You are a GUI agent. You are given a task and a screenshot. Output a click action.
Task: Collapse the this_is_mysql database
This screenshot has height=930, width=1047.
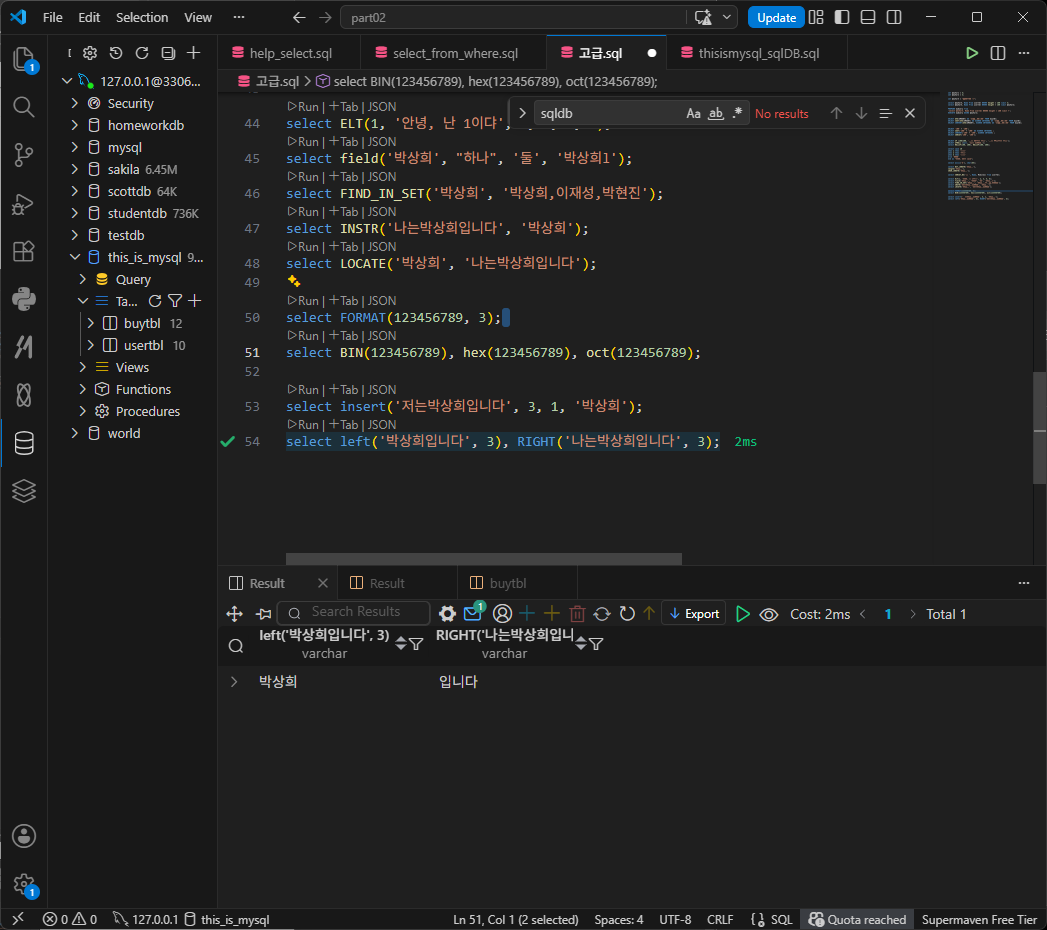pos(75,258)
